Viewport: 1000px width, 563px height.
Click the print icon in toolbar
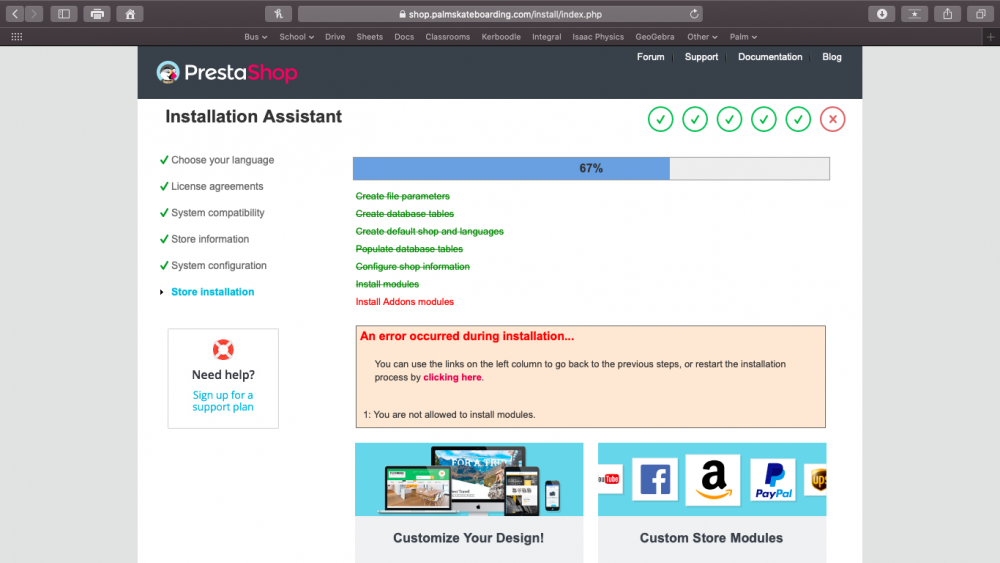[97, 13]
